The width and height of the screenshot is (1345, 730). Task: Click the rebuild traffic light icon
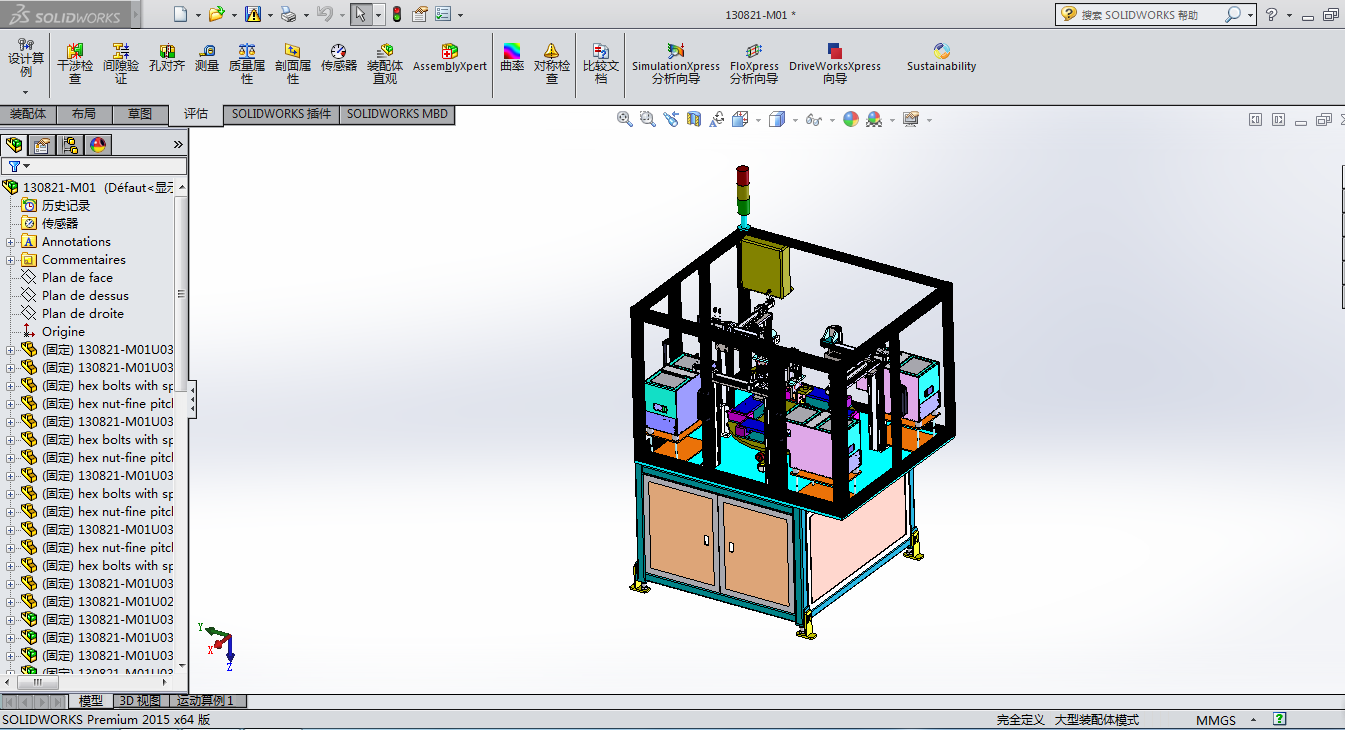point(396,14)
